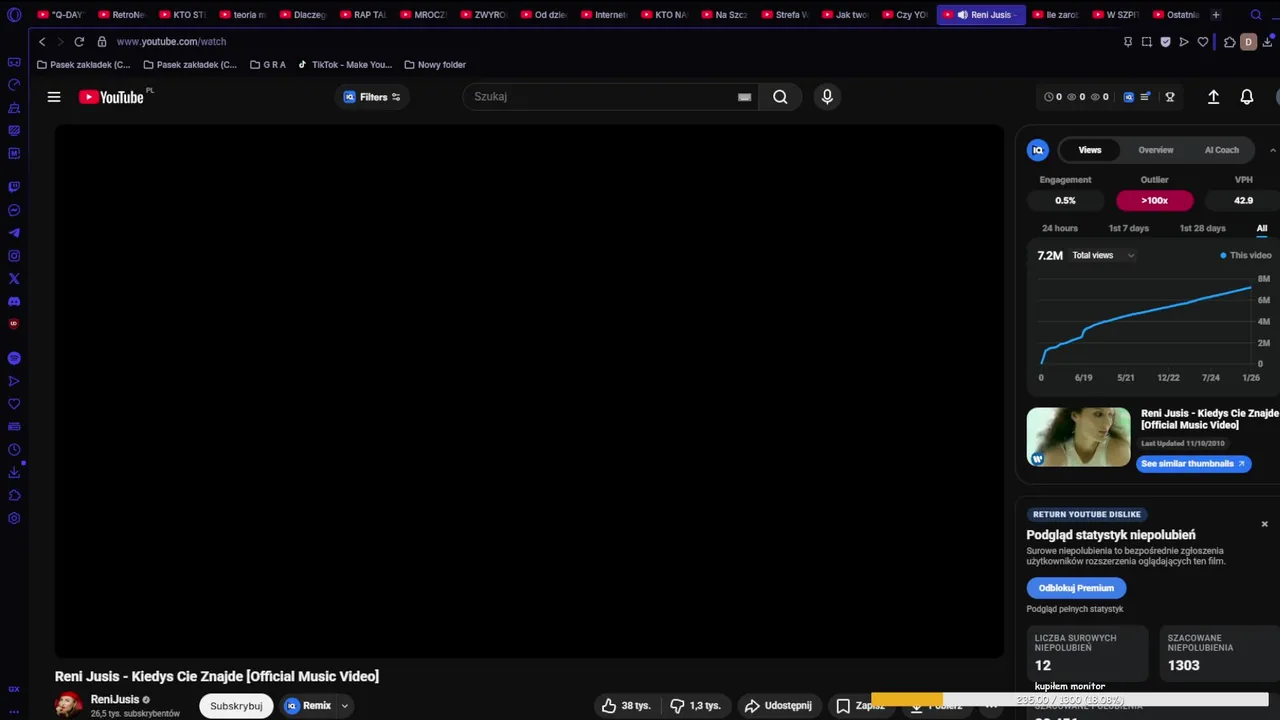This screenshot has height=720, width=1280.
Task: Go to YouTube home via logo
Action: 113,97
